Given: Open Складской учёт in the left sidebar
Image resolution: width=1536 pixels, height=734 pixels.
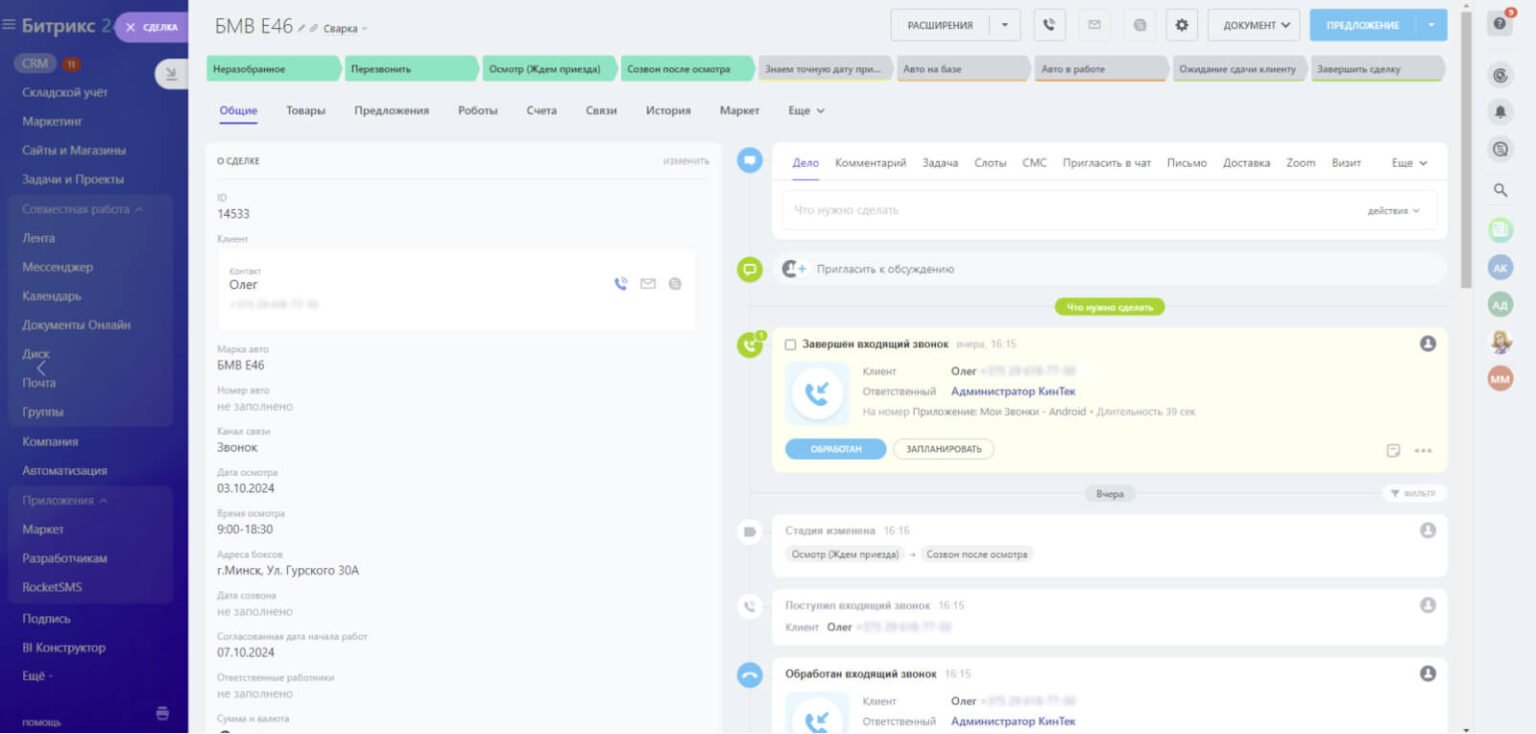Looking at the screenshot, I should pyautogui.click(x=65, y=92).
